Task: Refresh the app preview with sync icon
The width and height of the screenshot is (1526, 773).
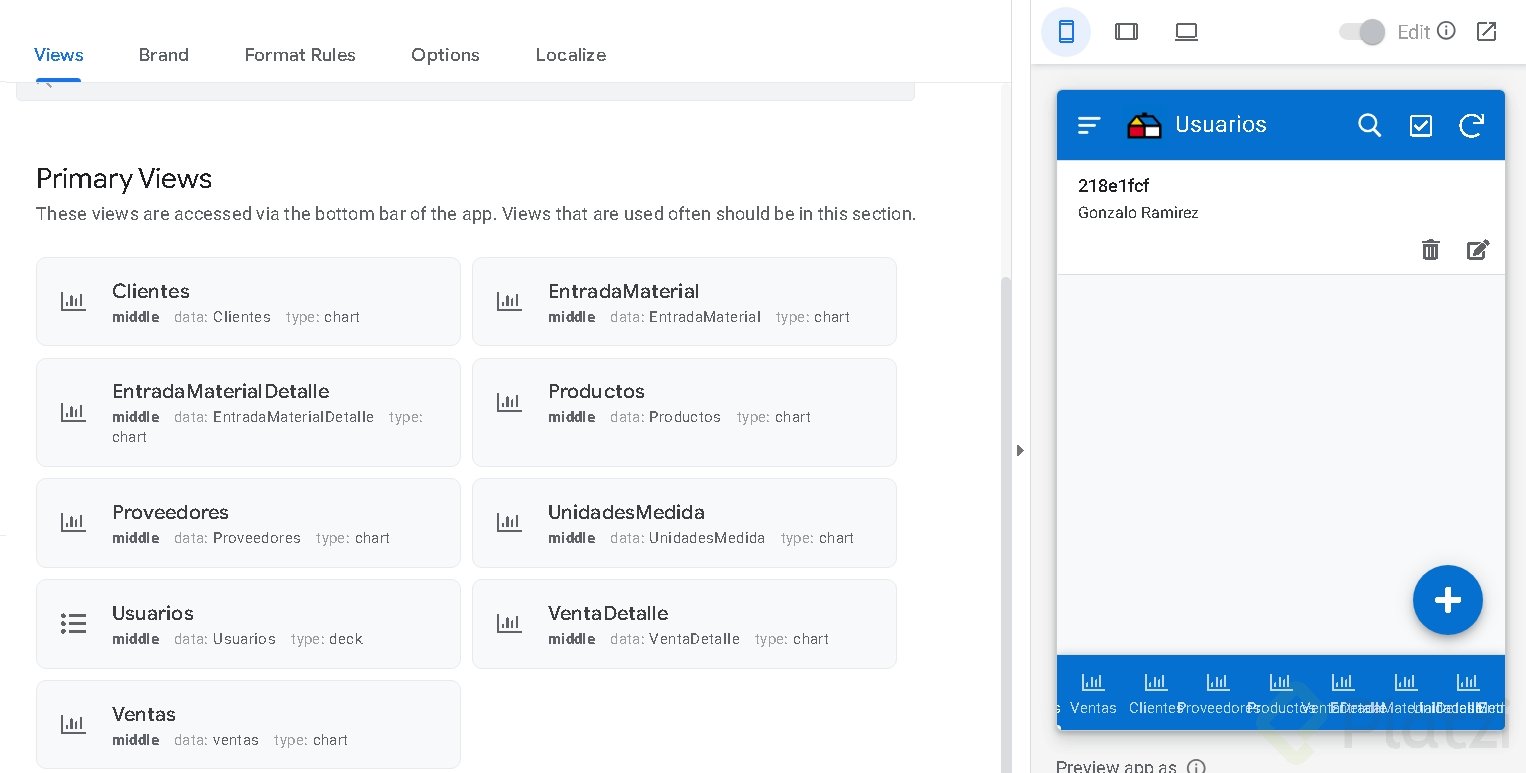Action: tap(1471, 125)
